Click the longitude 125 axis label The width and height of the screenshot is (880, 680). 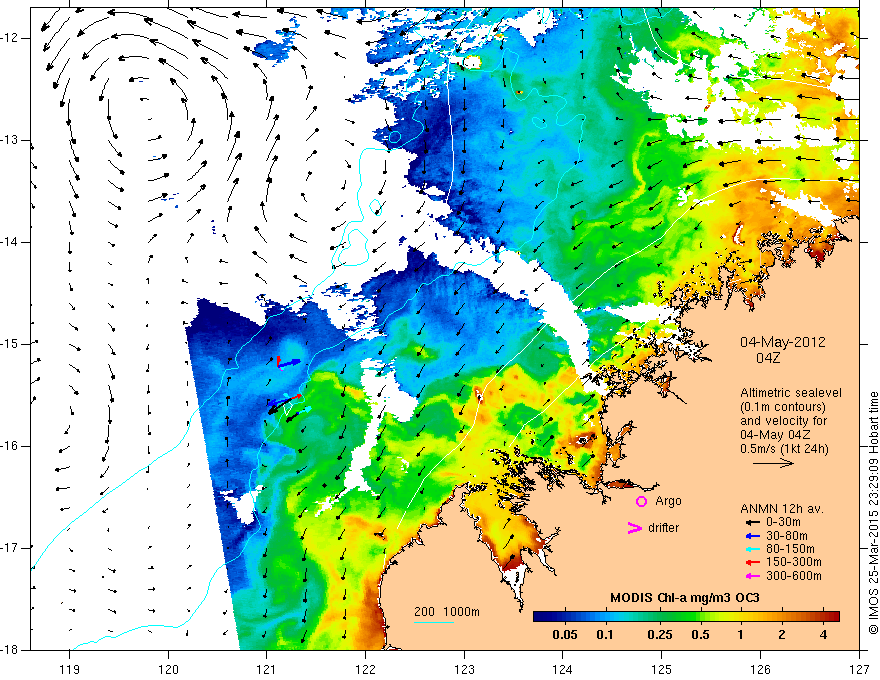click(662, 669)
